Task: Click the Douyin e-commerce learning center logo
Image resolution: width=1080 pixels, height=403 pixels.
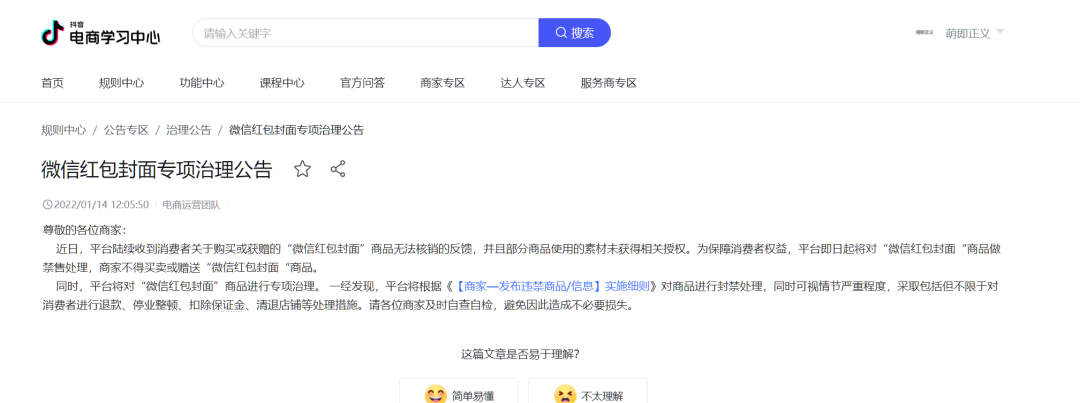Action: [x=101, y=32]
